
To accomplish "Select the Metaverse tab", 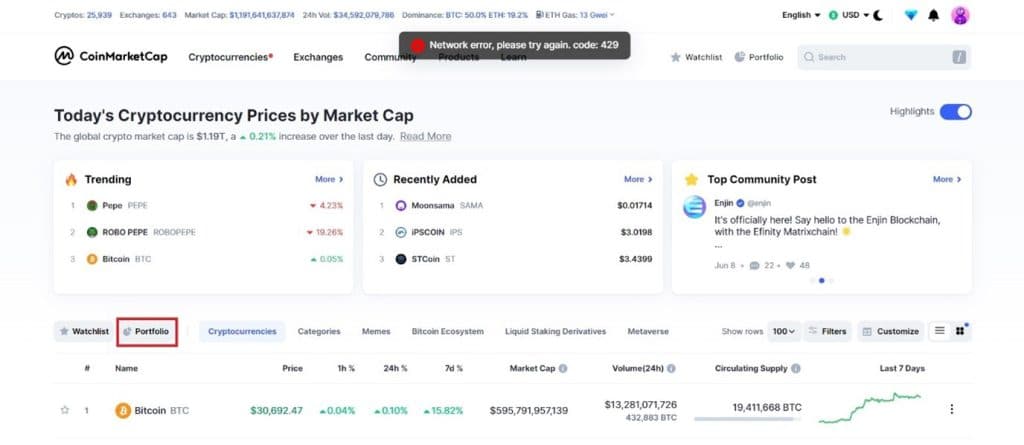I will pyautogui.click(x=648, y=331).
